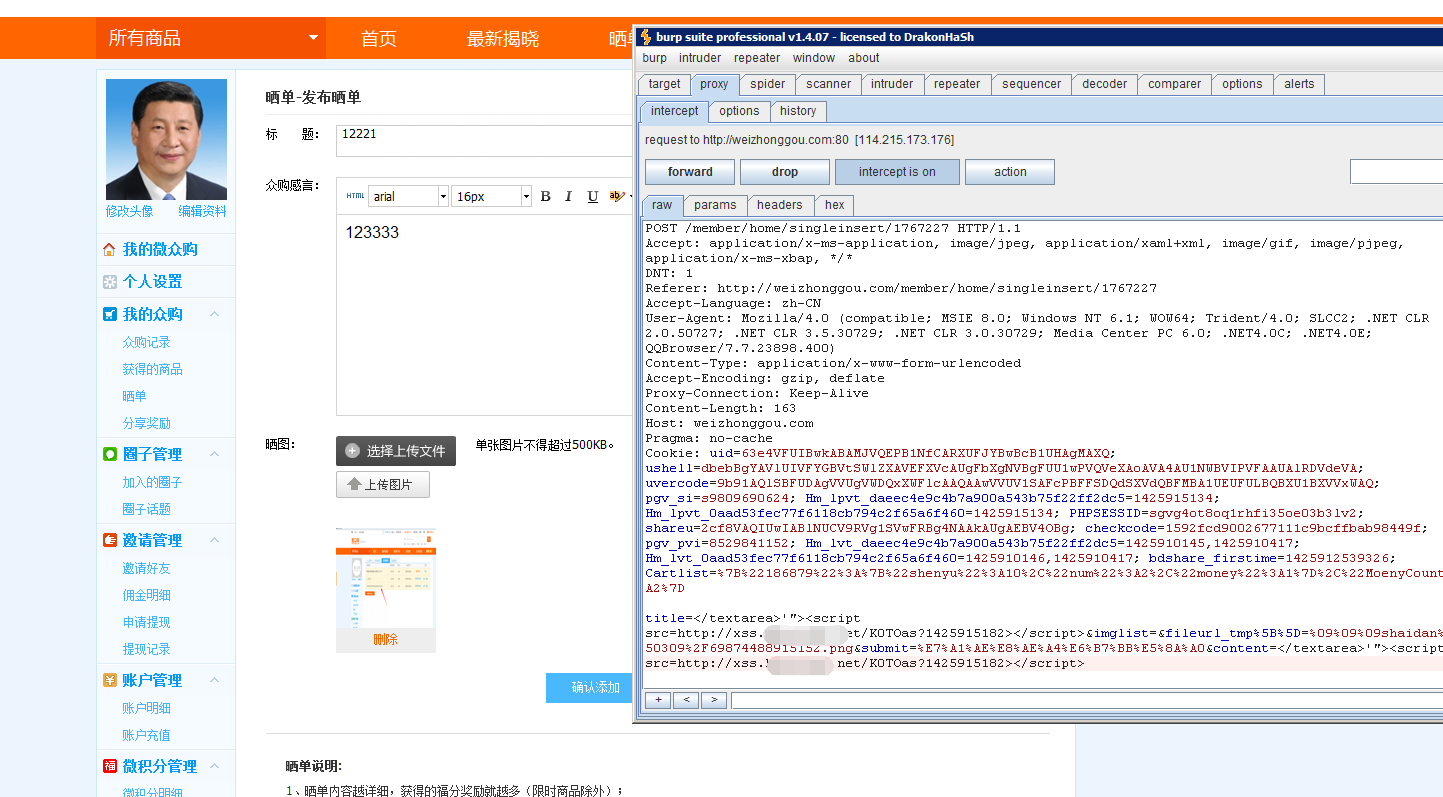
Task: Drop the intercepted request in Burp
Action: point(785,172)
